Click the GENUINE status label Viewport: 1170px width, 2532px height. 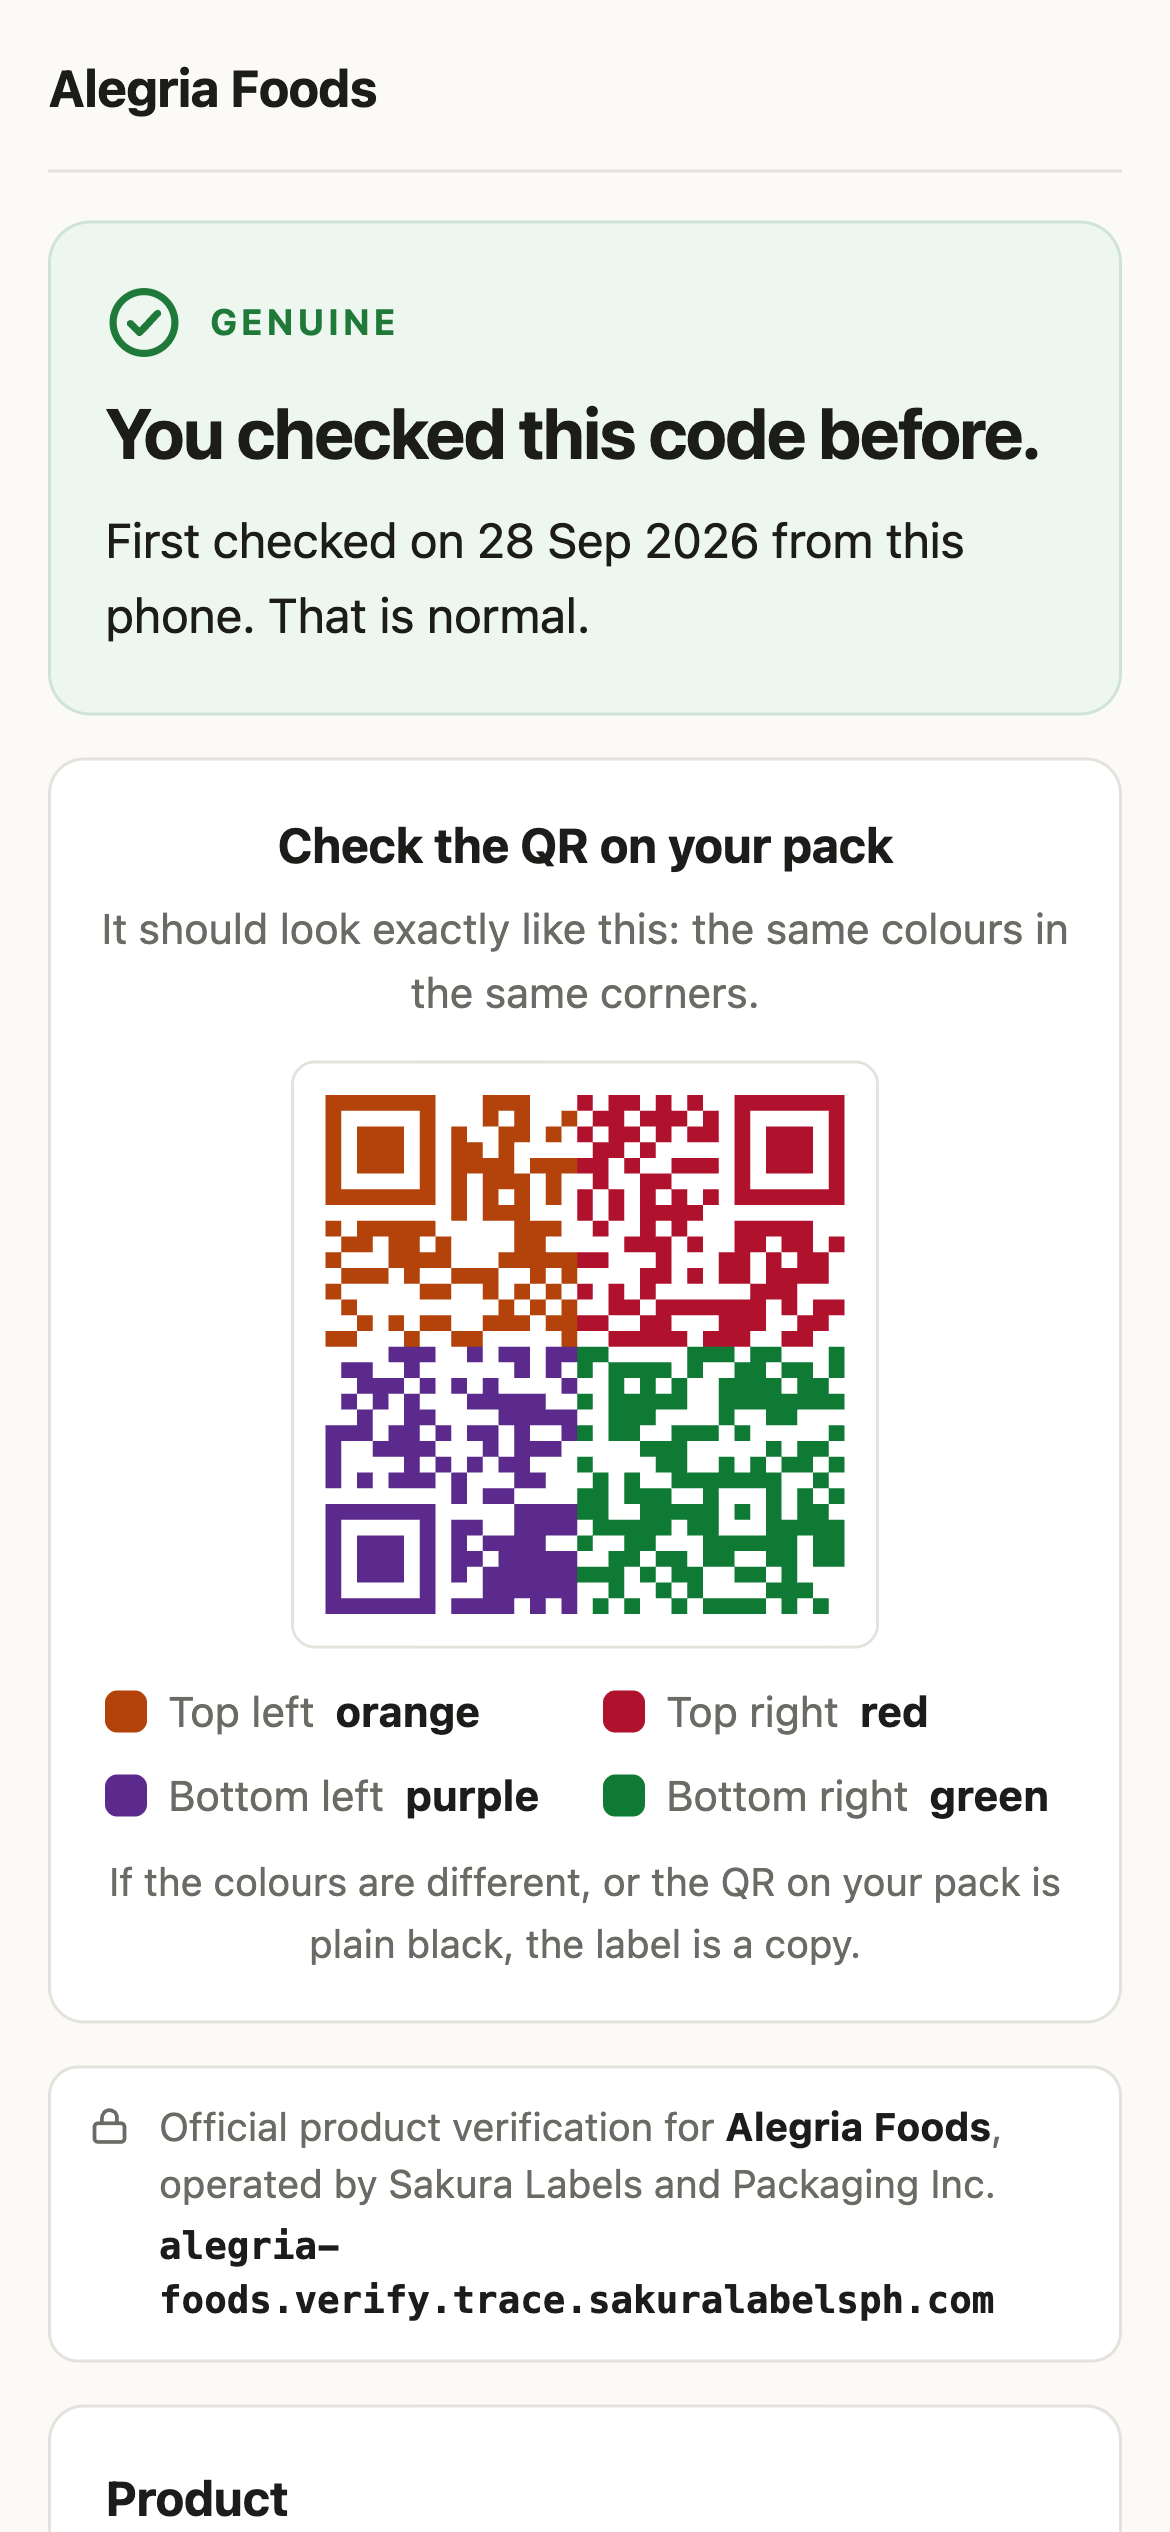(x=304, y=322)
